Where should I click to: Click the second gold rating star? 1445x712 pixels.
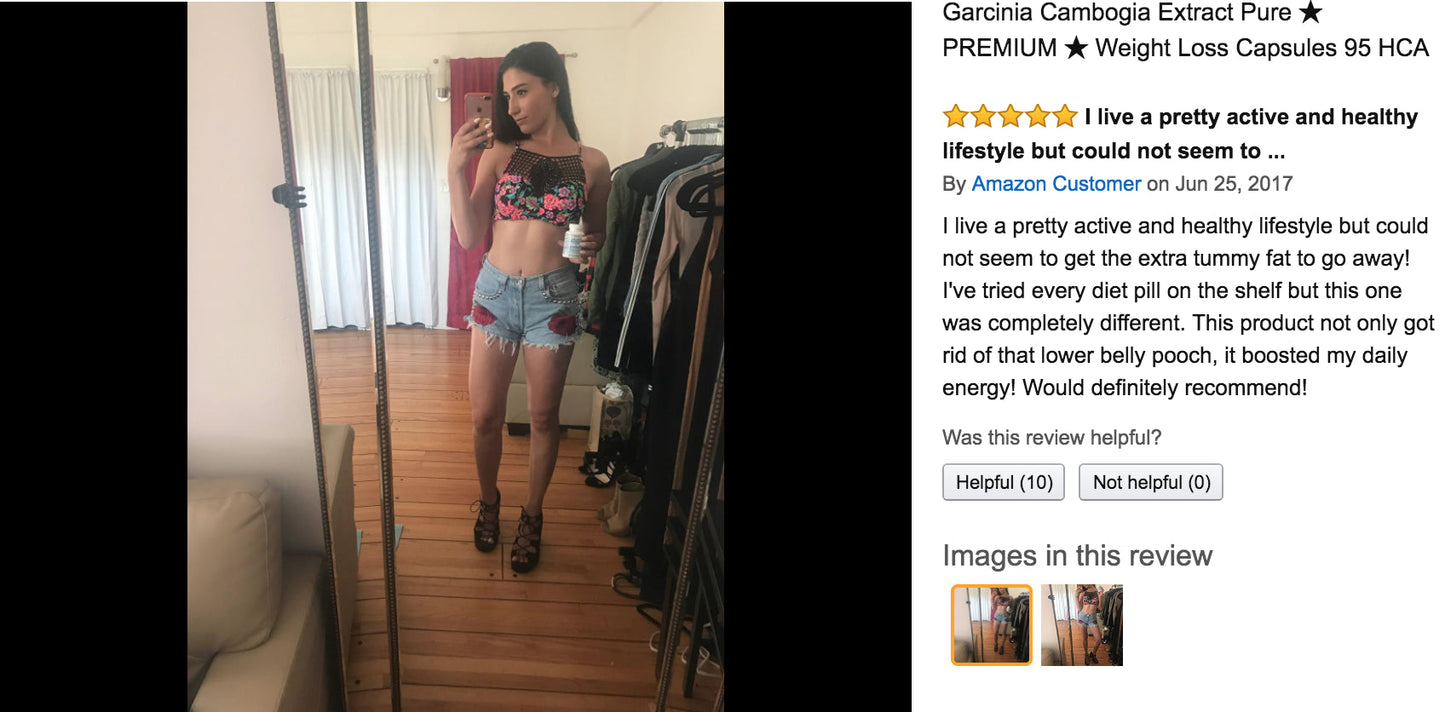coord(983,117)
